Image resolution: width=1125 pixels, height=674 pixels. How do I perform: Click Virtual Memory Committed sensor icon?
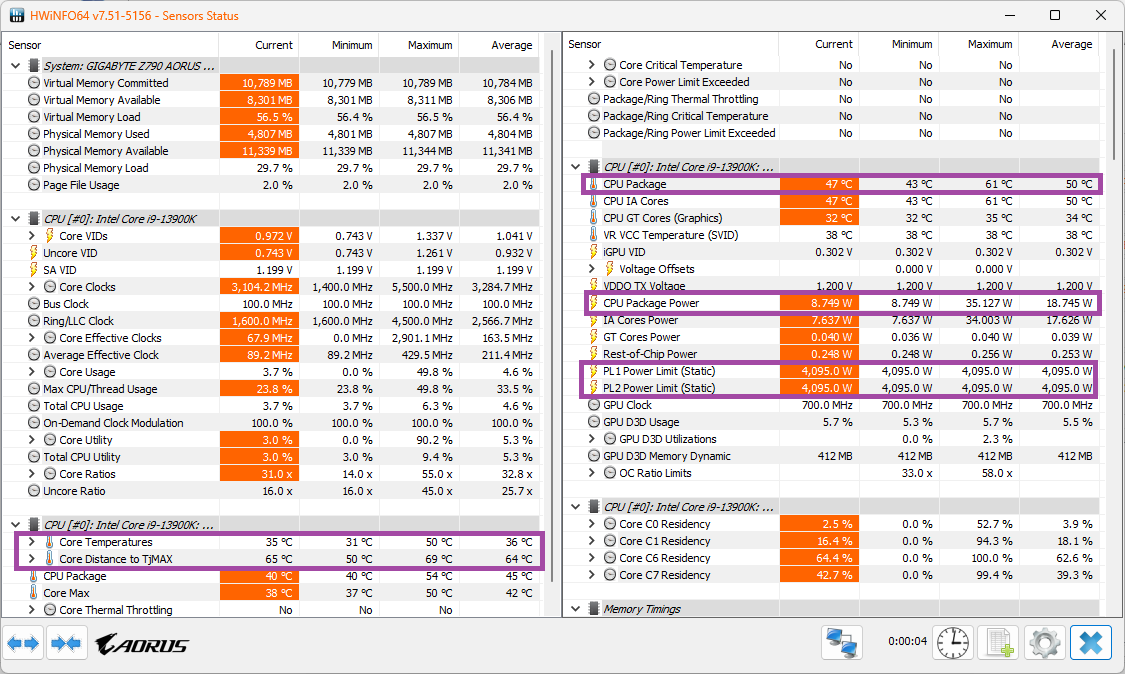[x=34, y=83]
